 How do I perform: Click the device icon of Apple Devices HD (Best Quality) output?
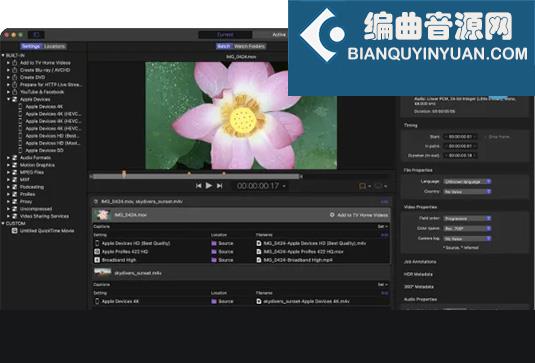(97, 243)
